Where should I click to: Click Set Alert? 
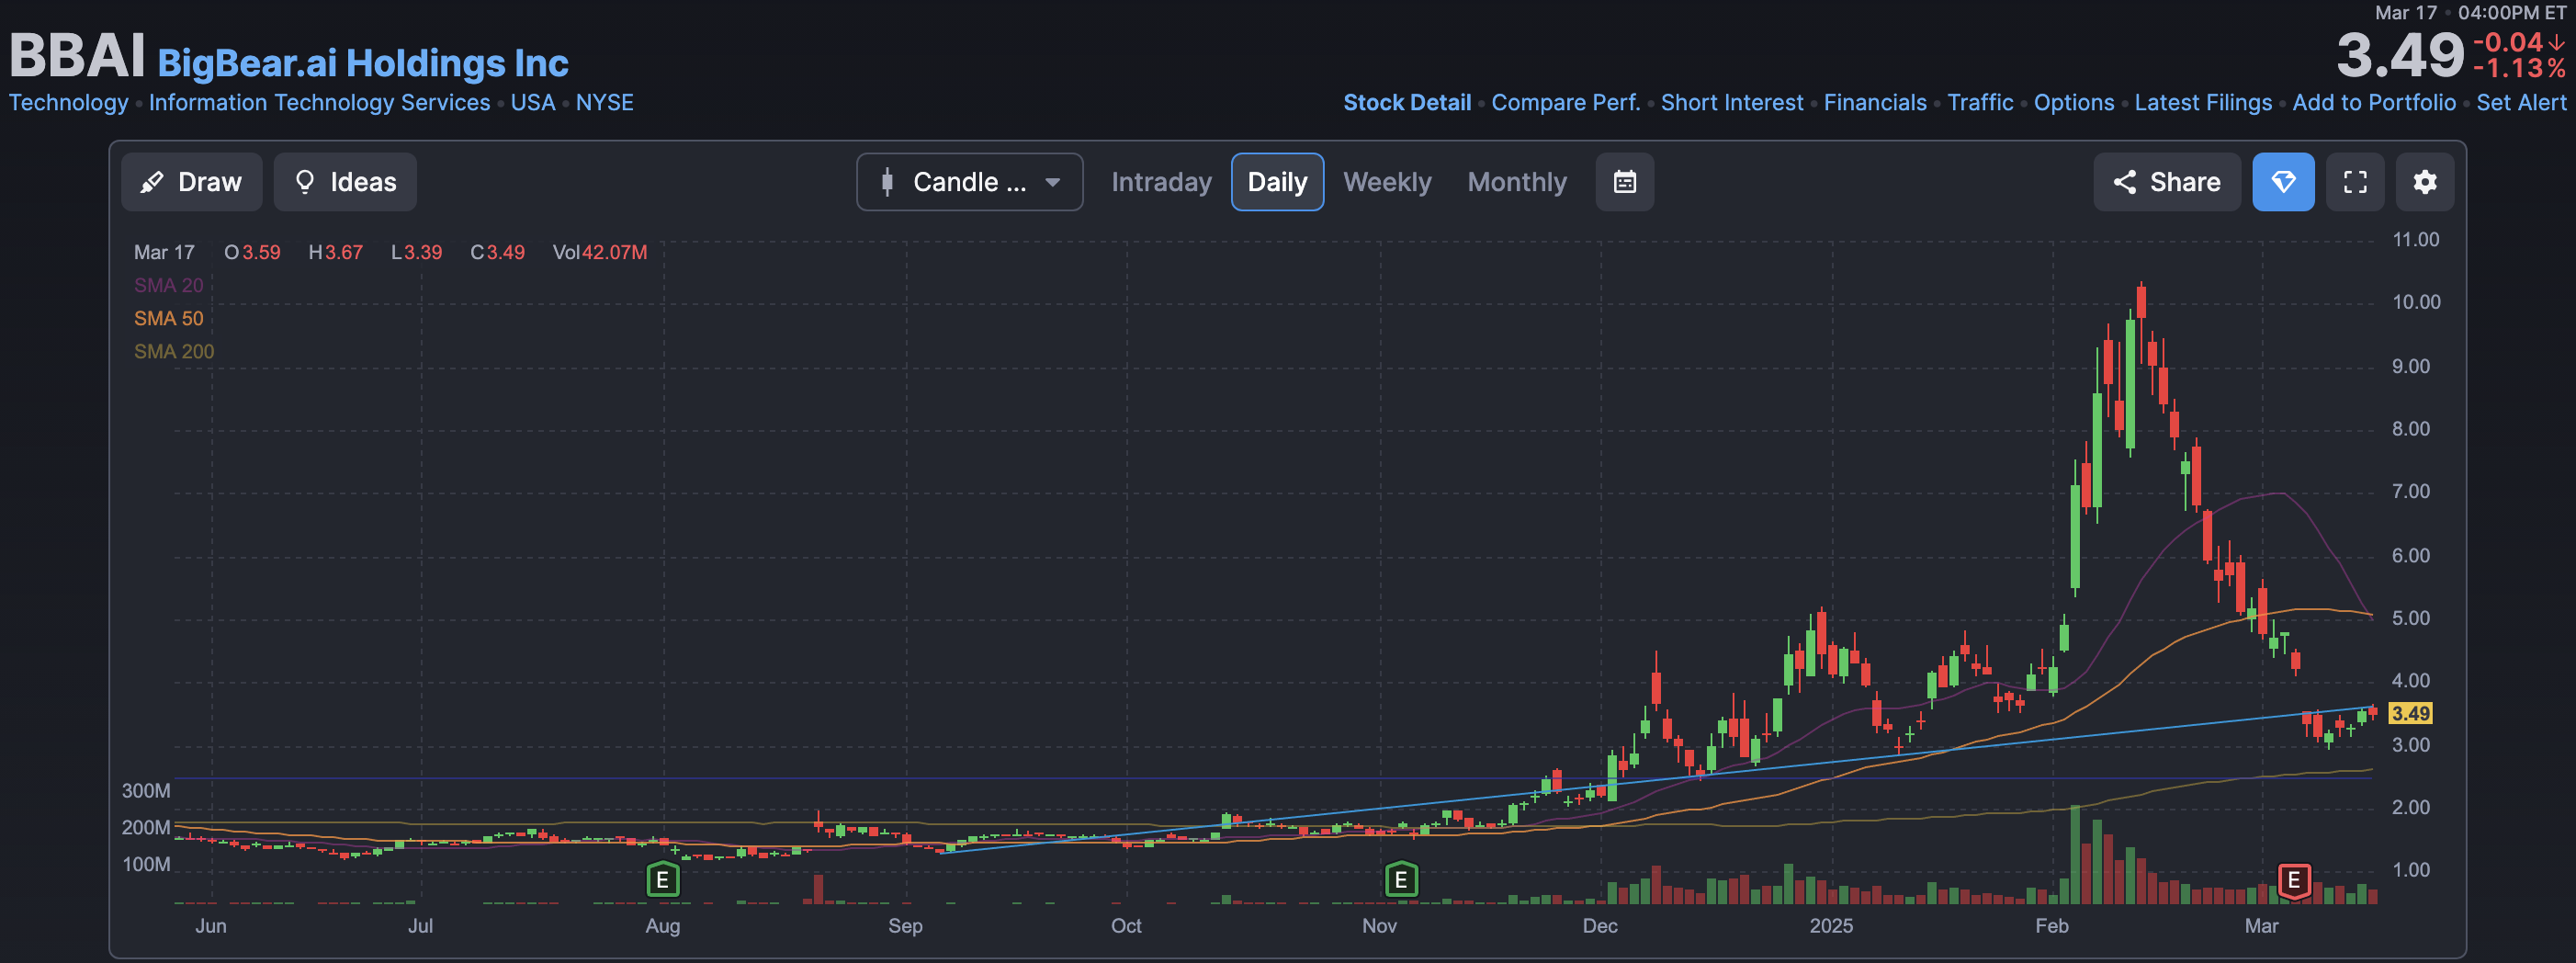point(2520,103)
